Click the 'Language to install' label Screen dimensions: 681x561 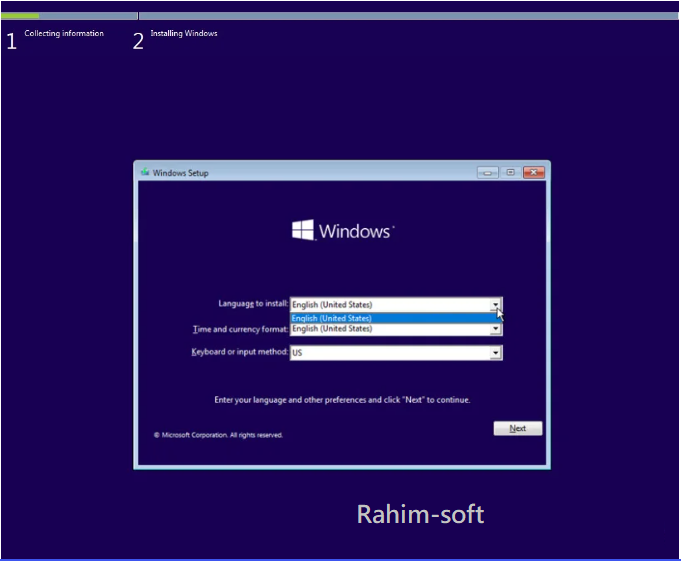click(253, 304)
